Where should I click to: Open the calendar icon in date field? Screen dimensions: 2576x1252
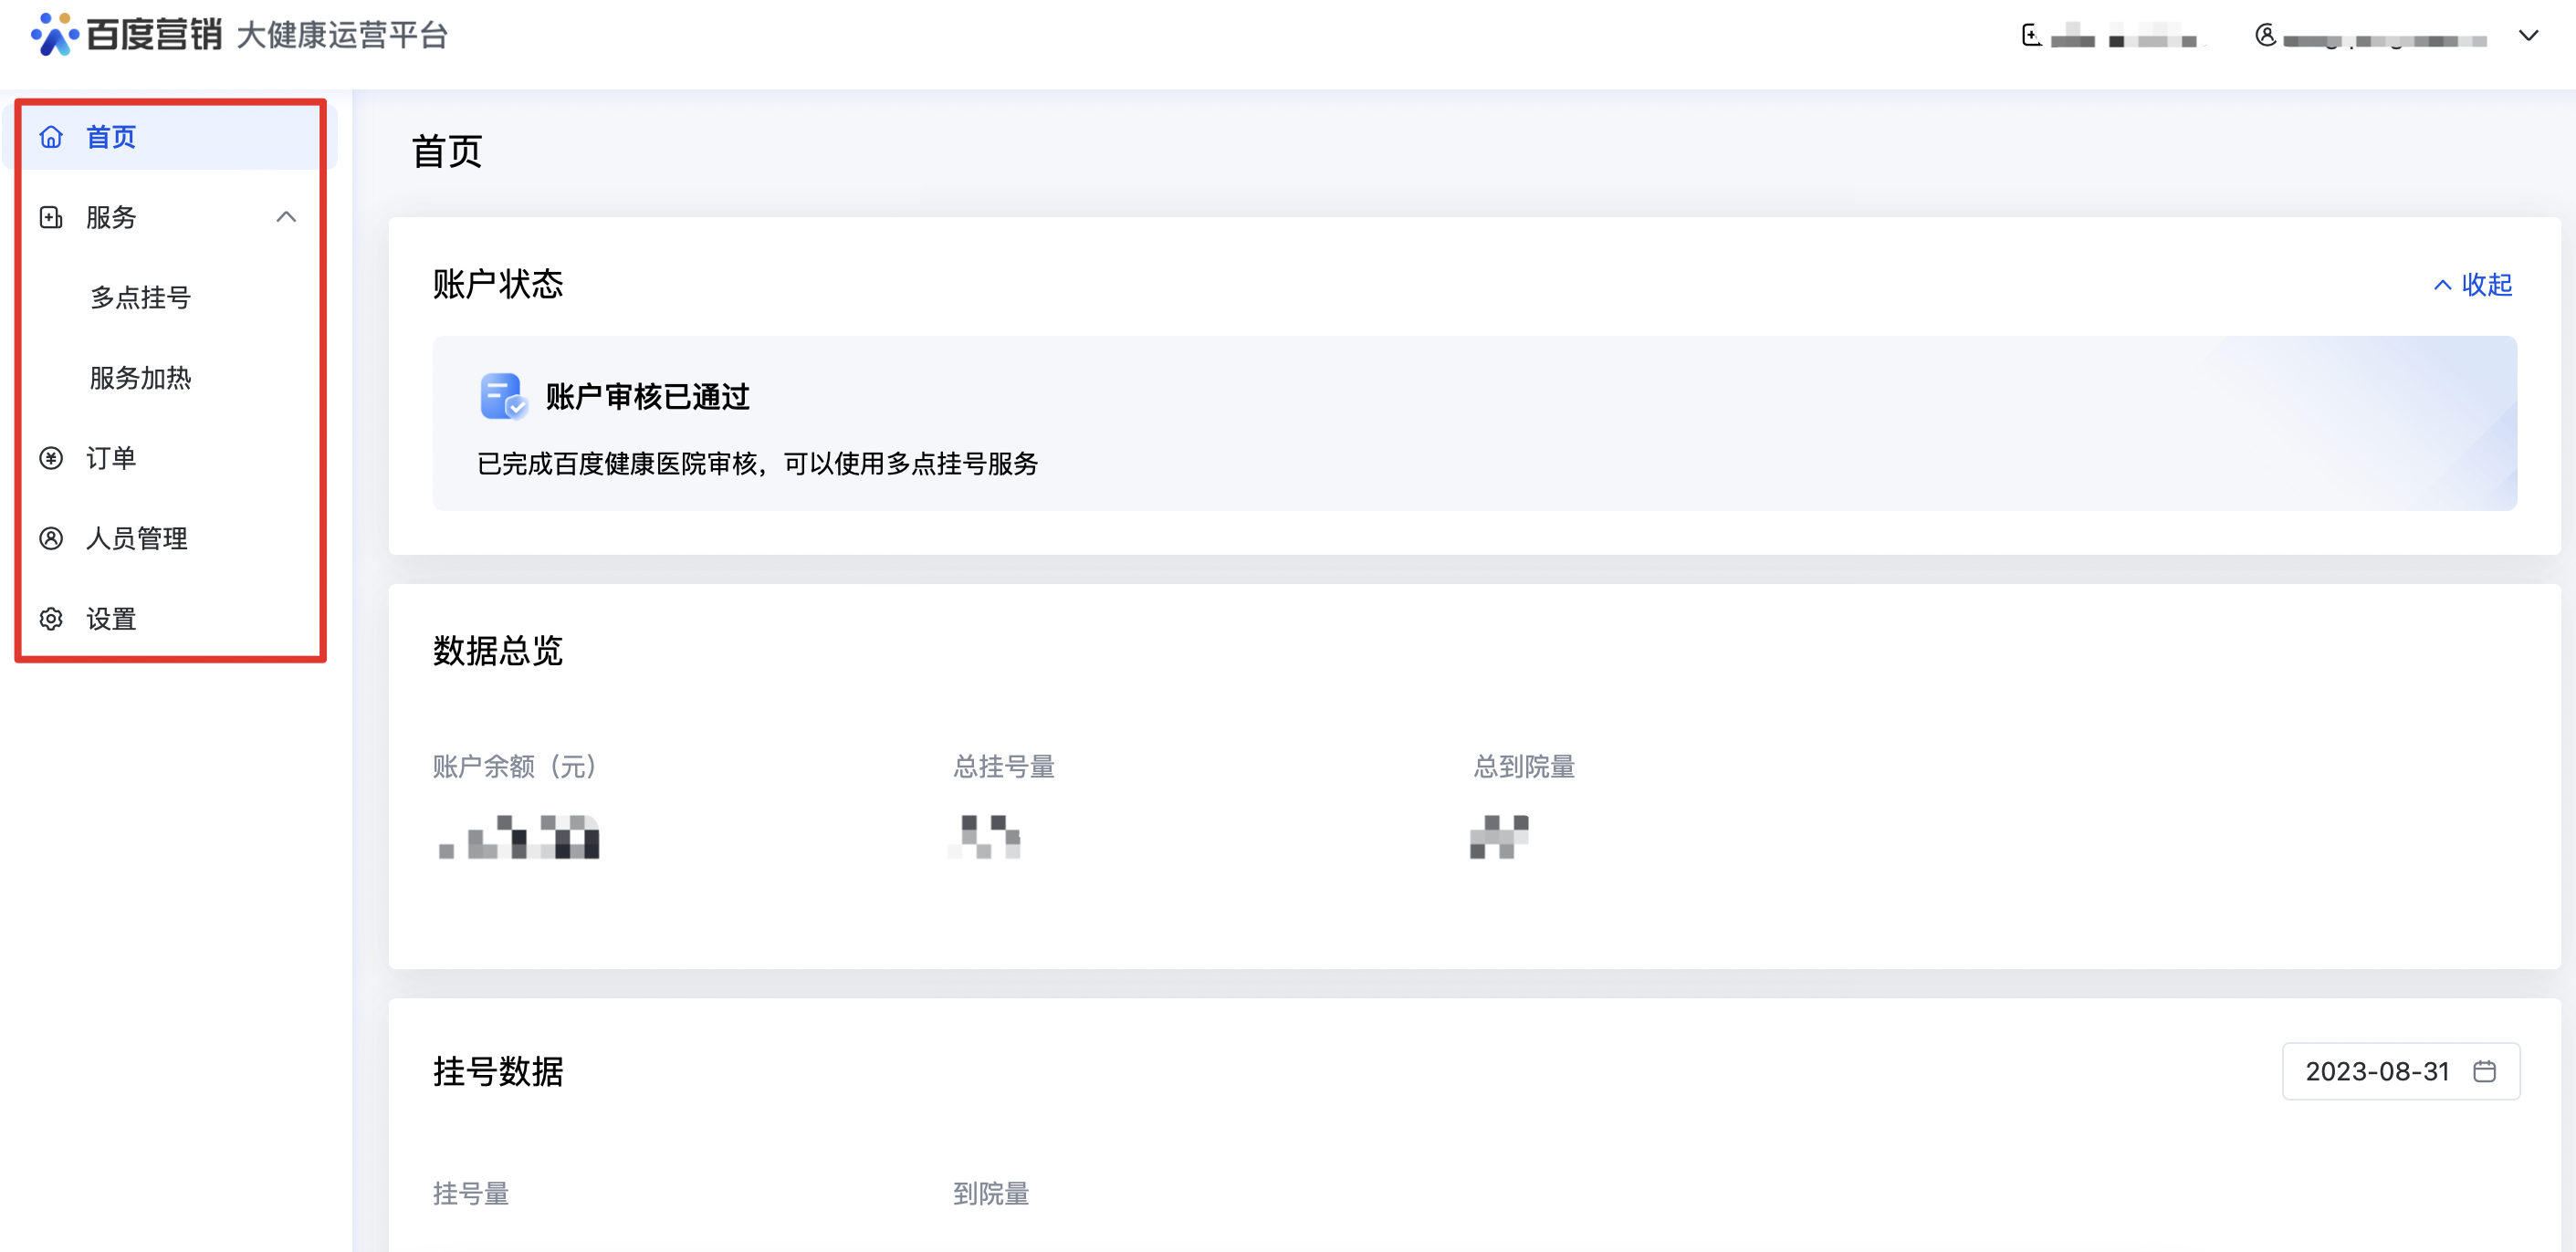(2484, 1071)
